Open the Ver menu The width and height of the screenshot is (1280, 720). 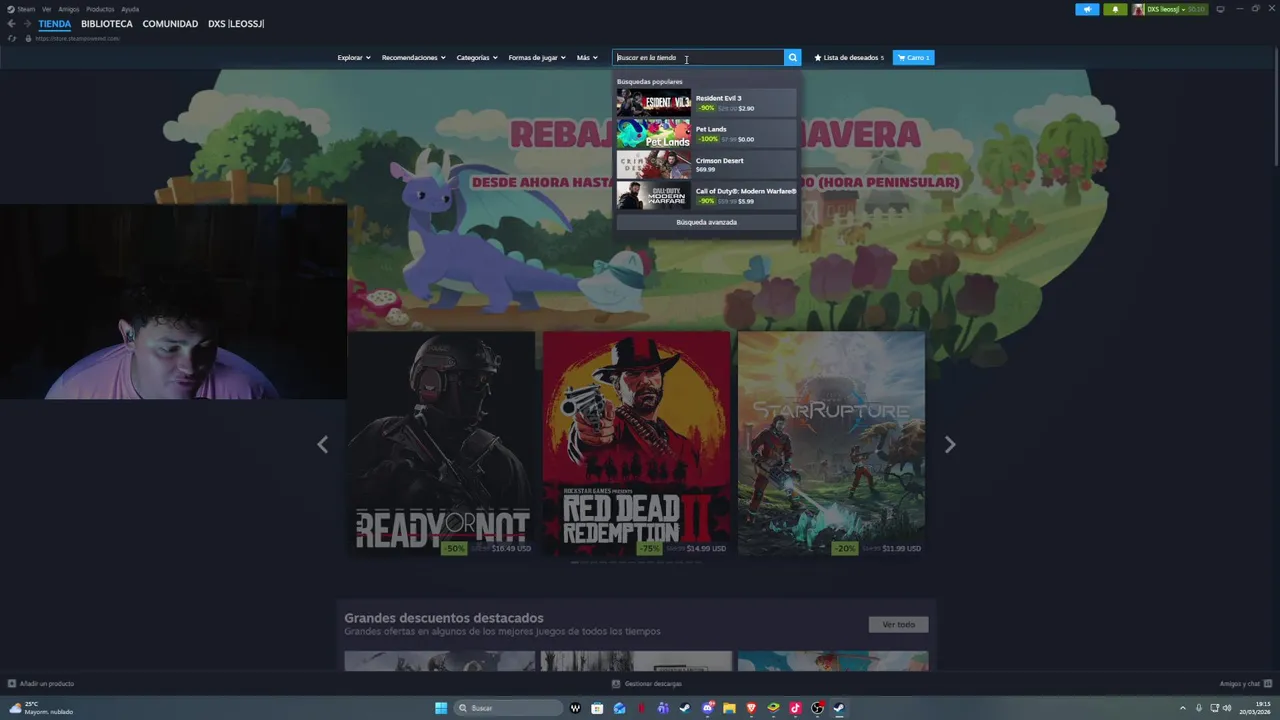click(x=46, y=9)
